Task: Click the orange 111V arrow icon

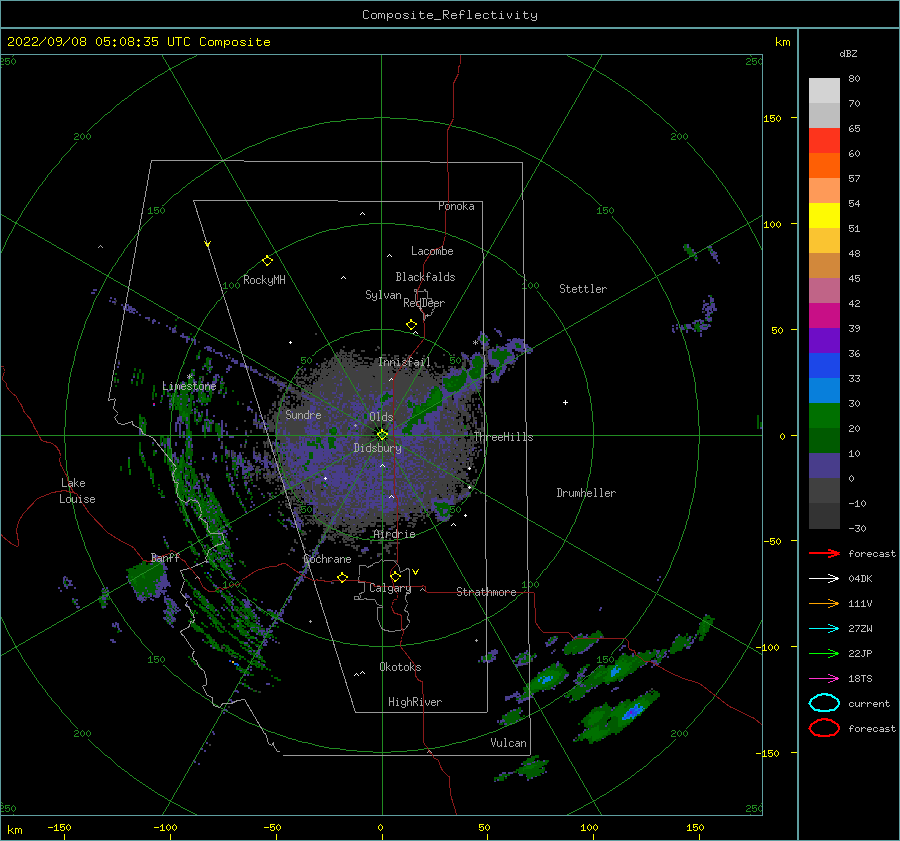Action: [824, 603]
